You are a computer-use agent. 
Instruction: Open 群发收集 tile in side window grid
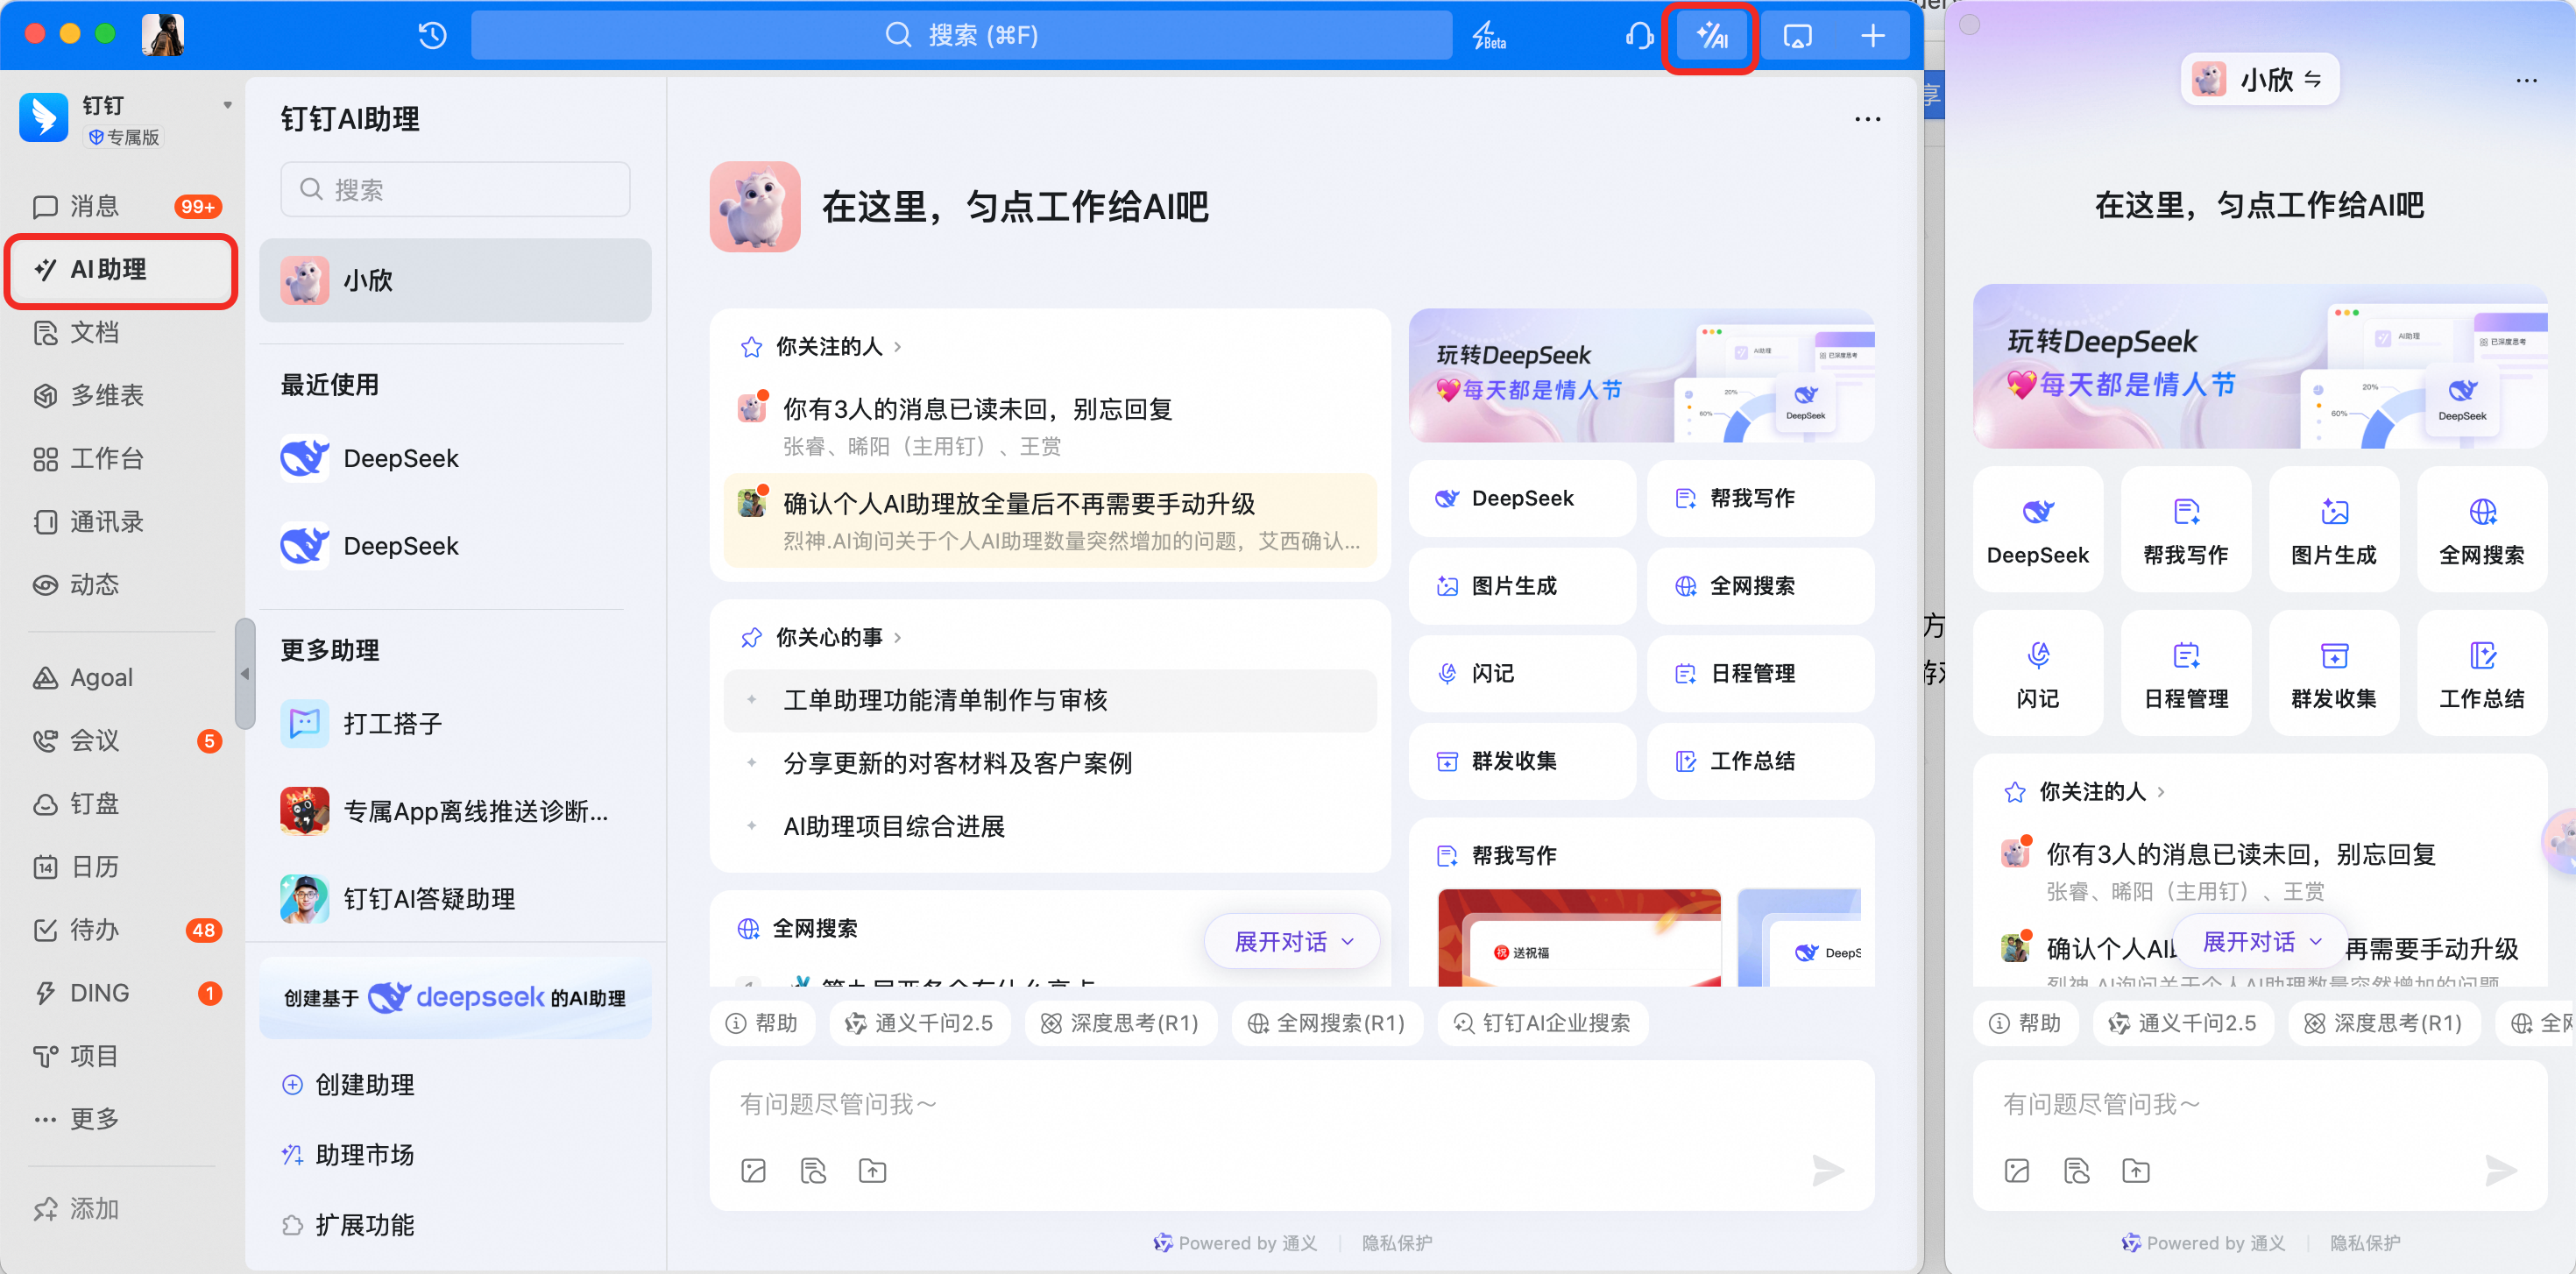tap(2333, 673)
